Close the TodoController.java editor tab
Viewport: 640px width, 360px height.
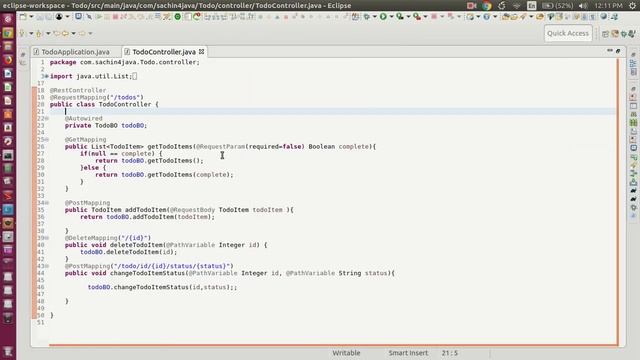tap(202, 52)
